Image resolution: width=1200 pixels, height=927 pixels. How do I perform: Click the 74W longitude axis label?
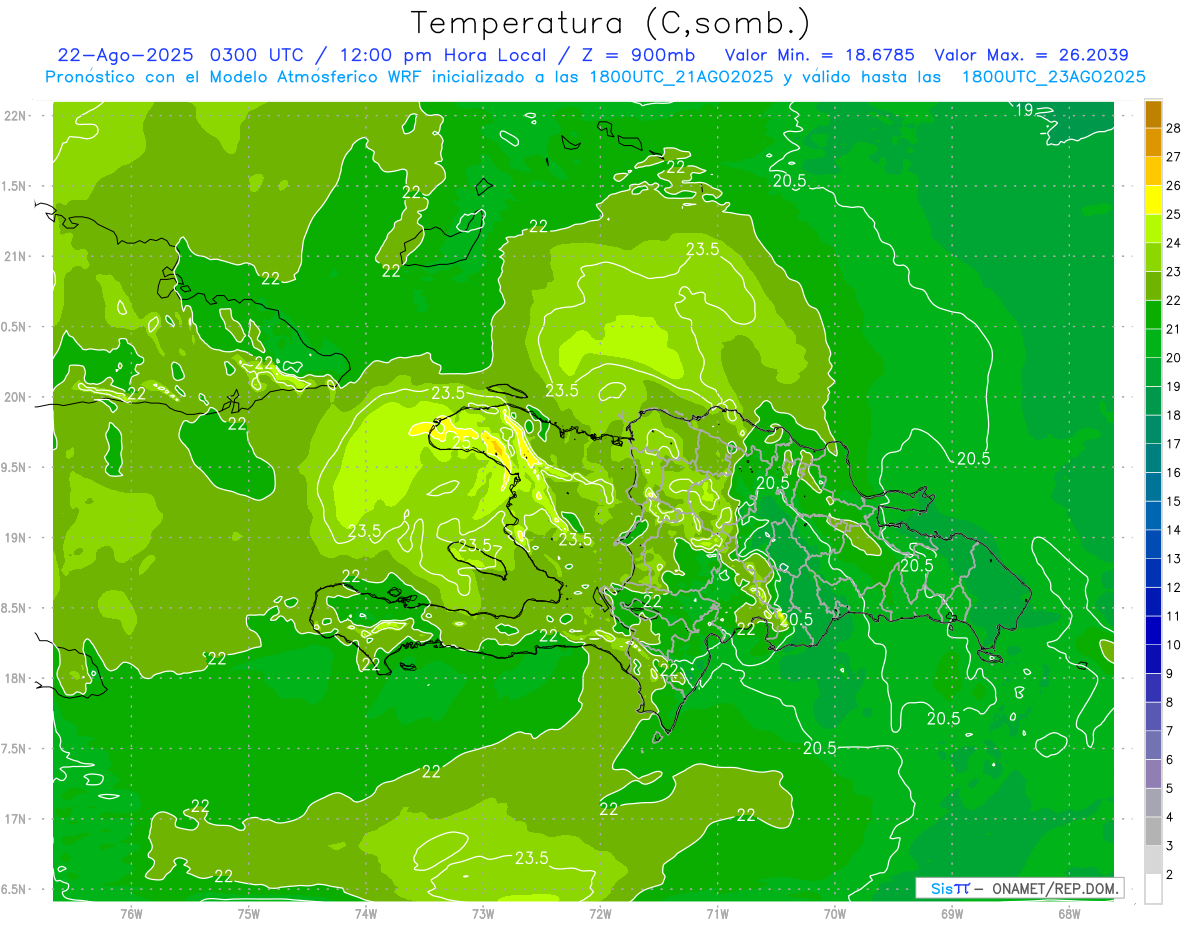pyautogui.click(x=365, y=913)
